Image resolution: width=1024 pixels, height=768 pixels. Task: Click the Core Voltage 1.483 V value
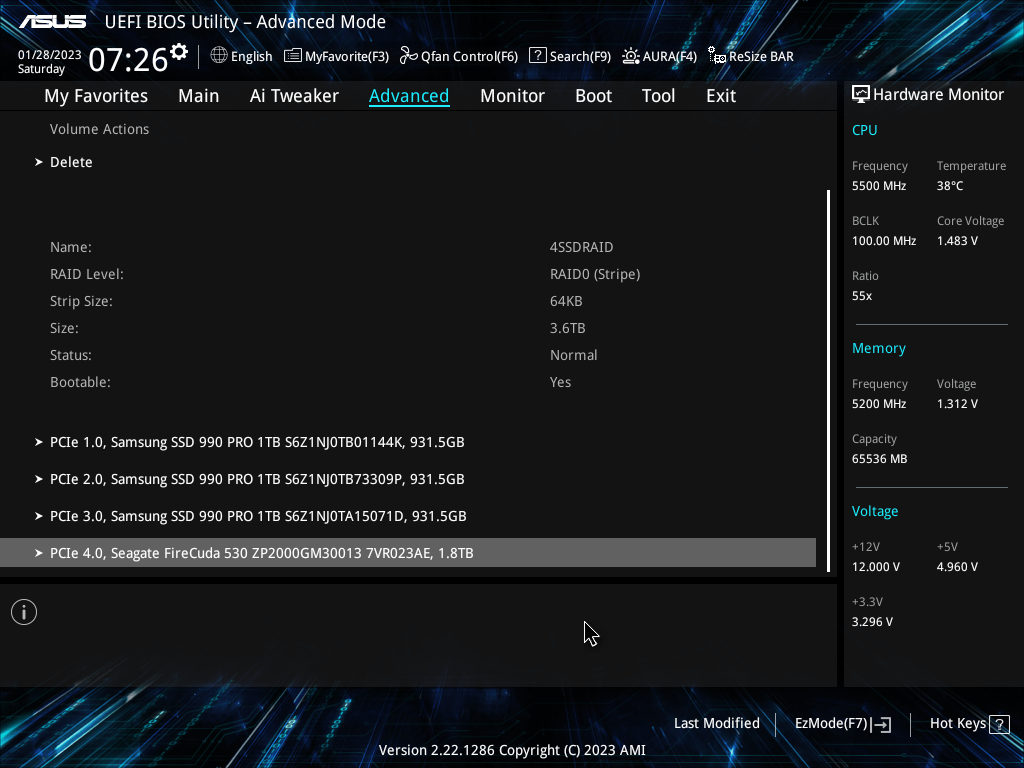(x=957, y=241)
